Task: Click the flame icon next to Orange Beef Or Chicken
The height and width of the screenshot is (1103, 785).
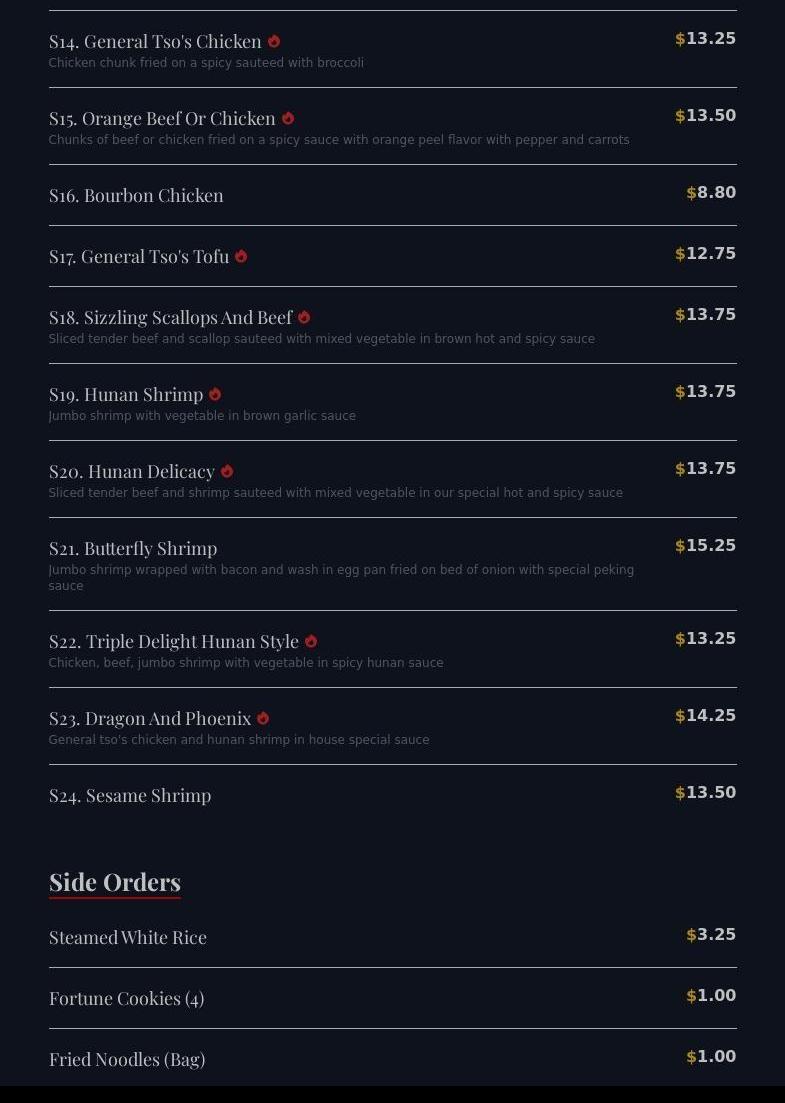Action: pos(288,119)
